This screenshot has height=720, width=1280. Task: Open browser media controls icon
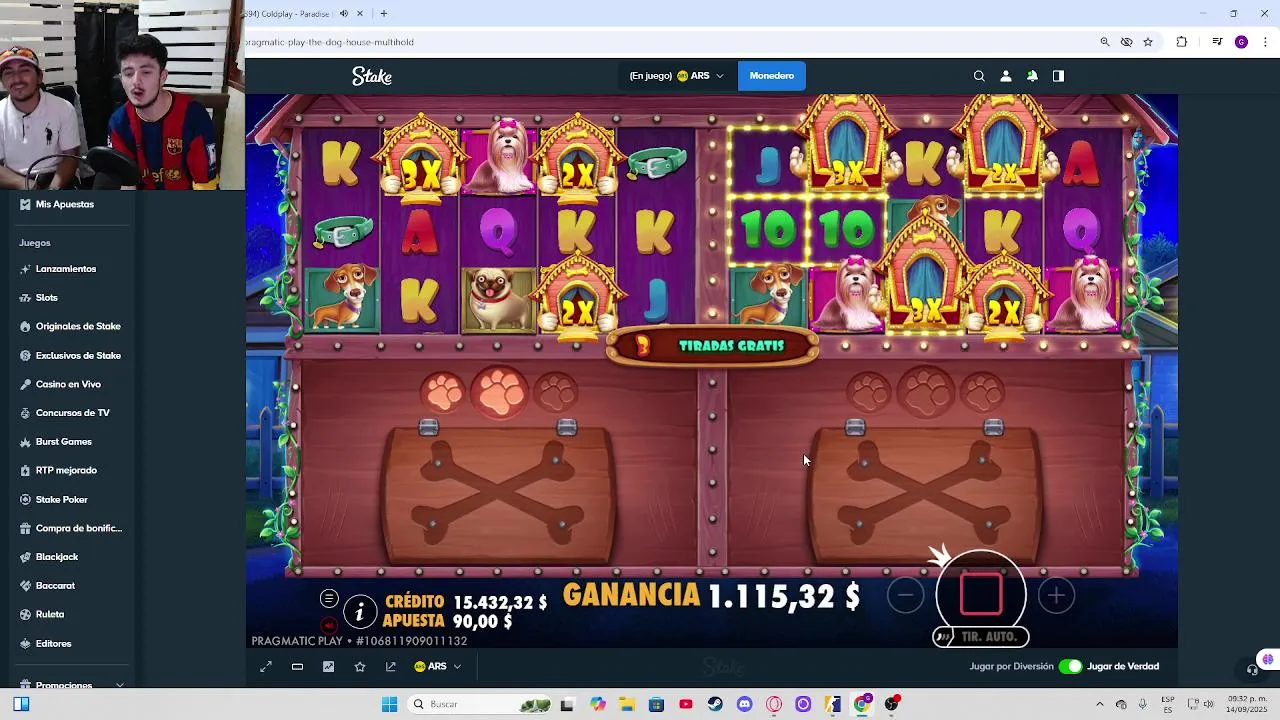1217,42
